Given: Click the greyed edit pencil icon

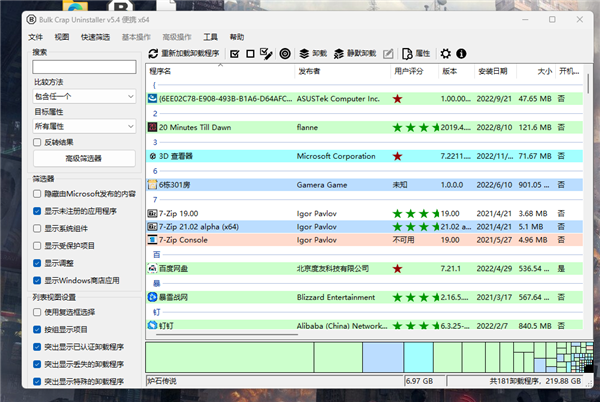Looking at the screenshot, I should 388,54.
